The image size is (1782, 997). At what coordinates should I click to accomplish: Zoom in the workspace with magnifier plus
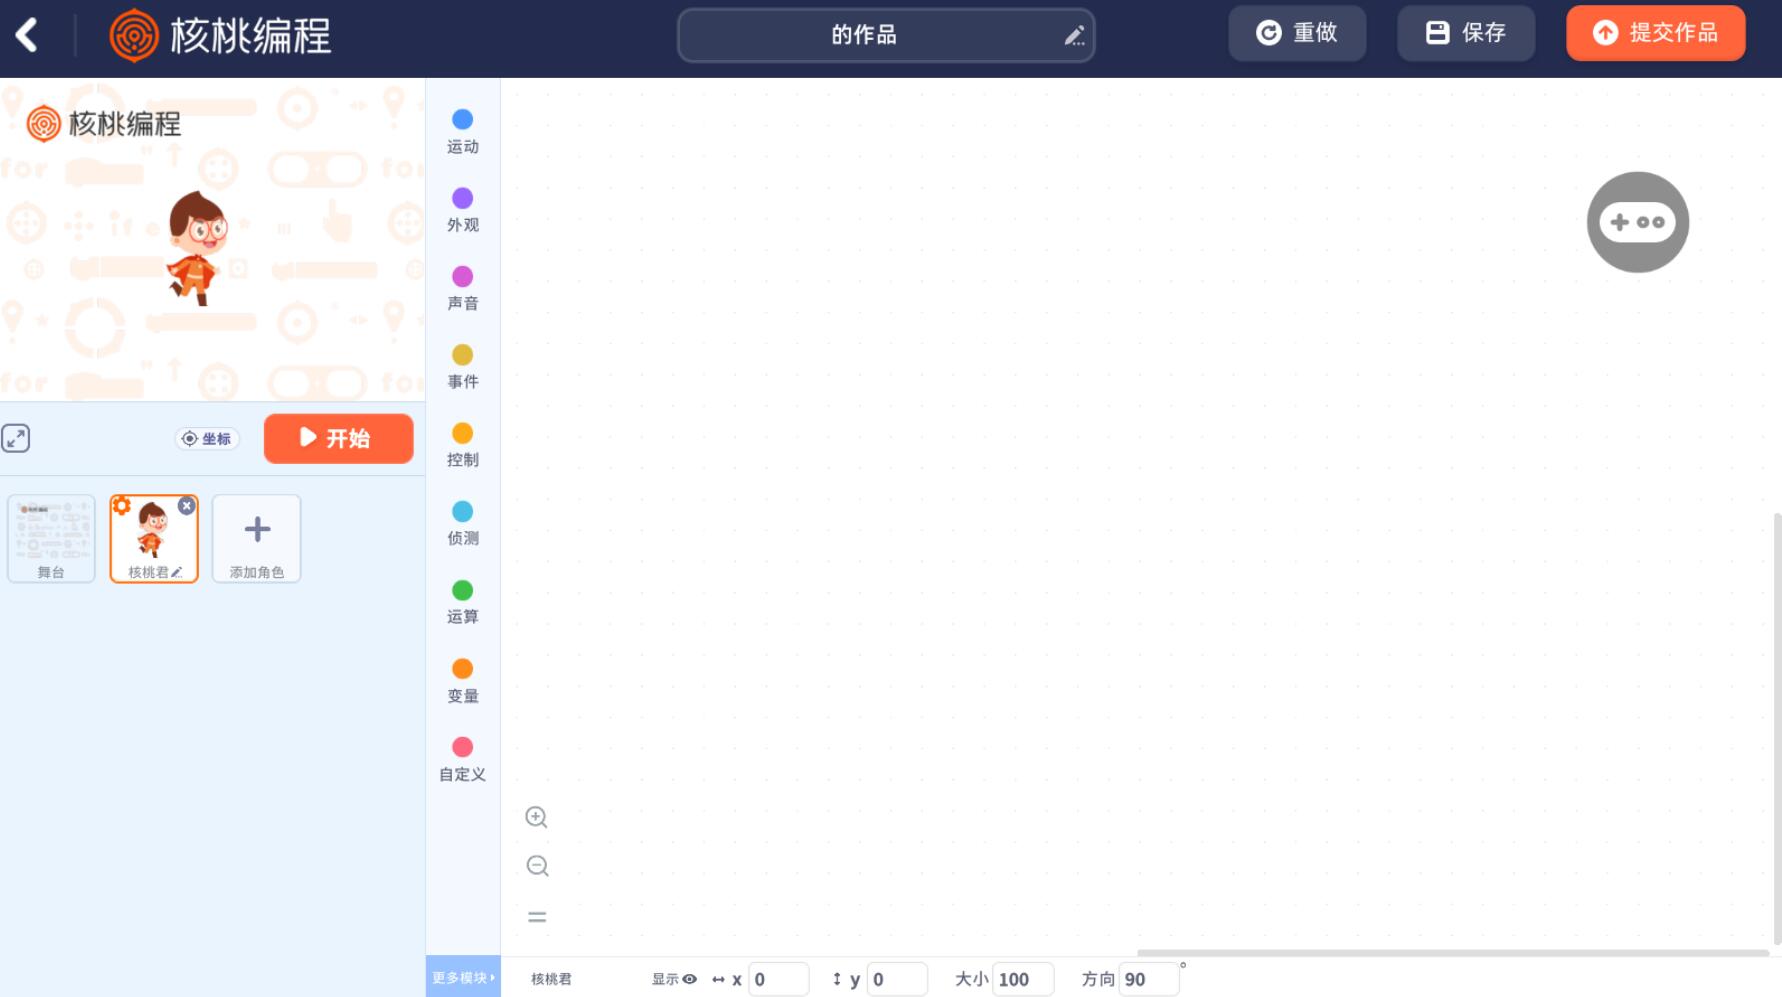536,817
